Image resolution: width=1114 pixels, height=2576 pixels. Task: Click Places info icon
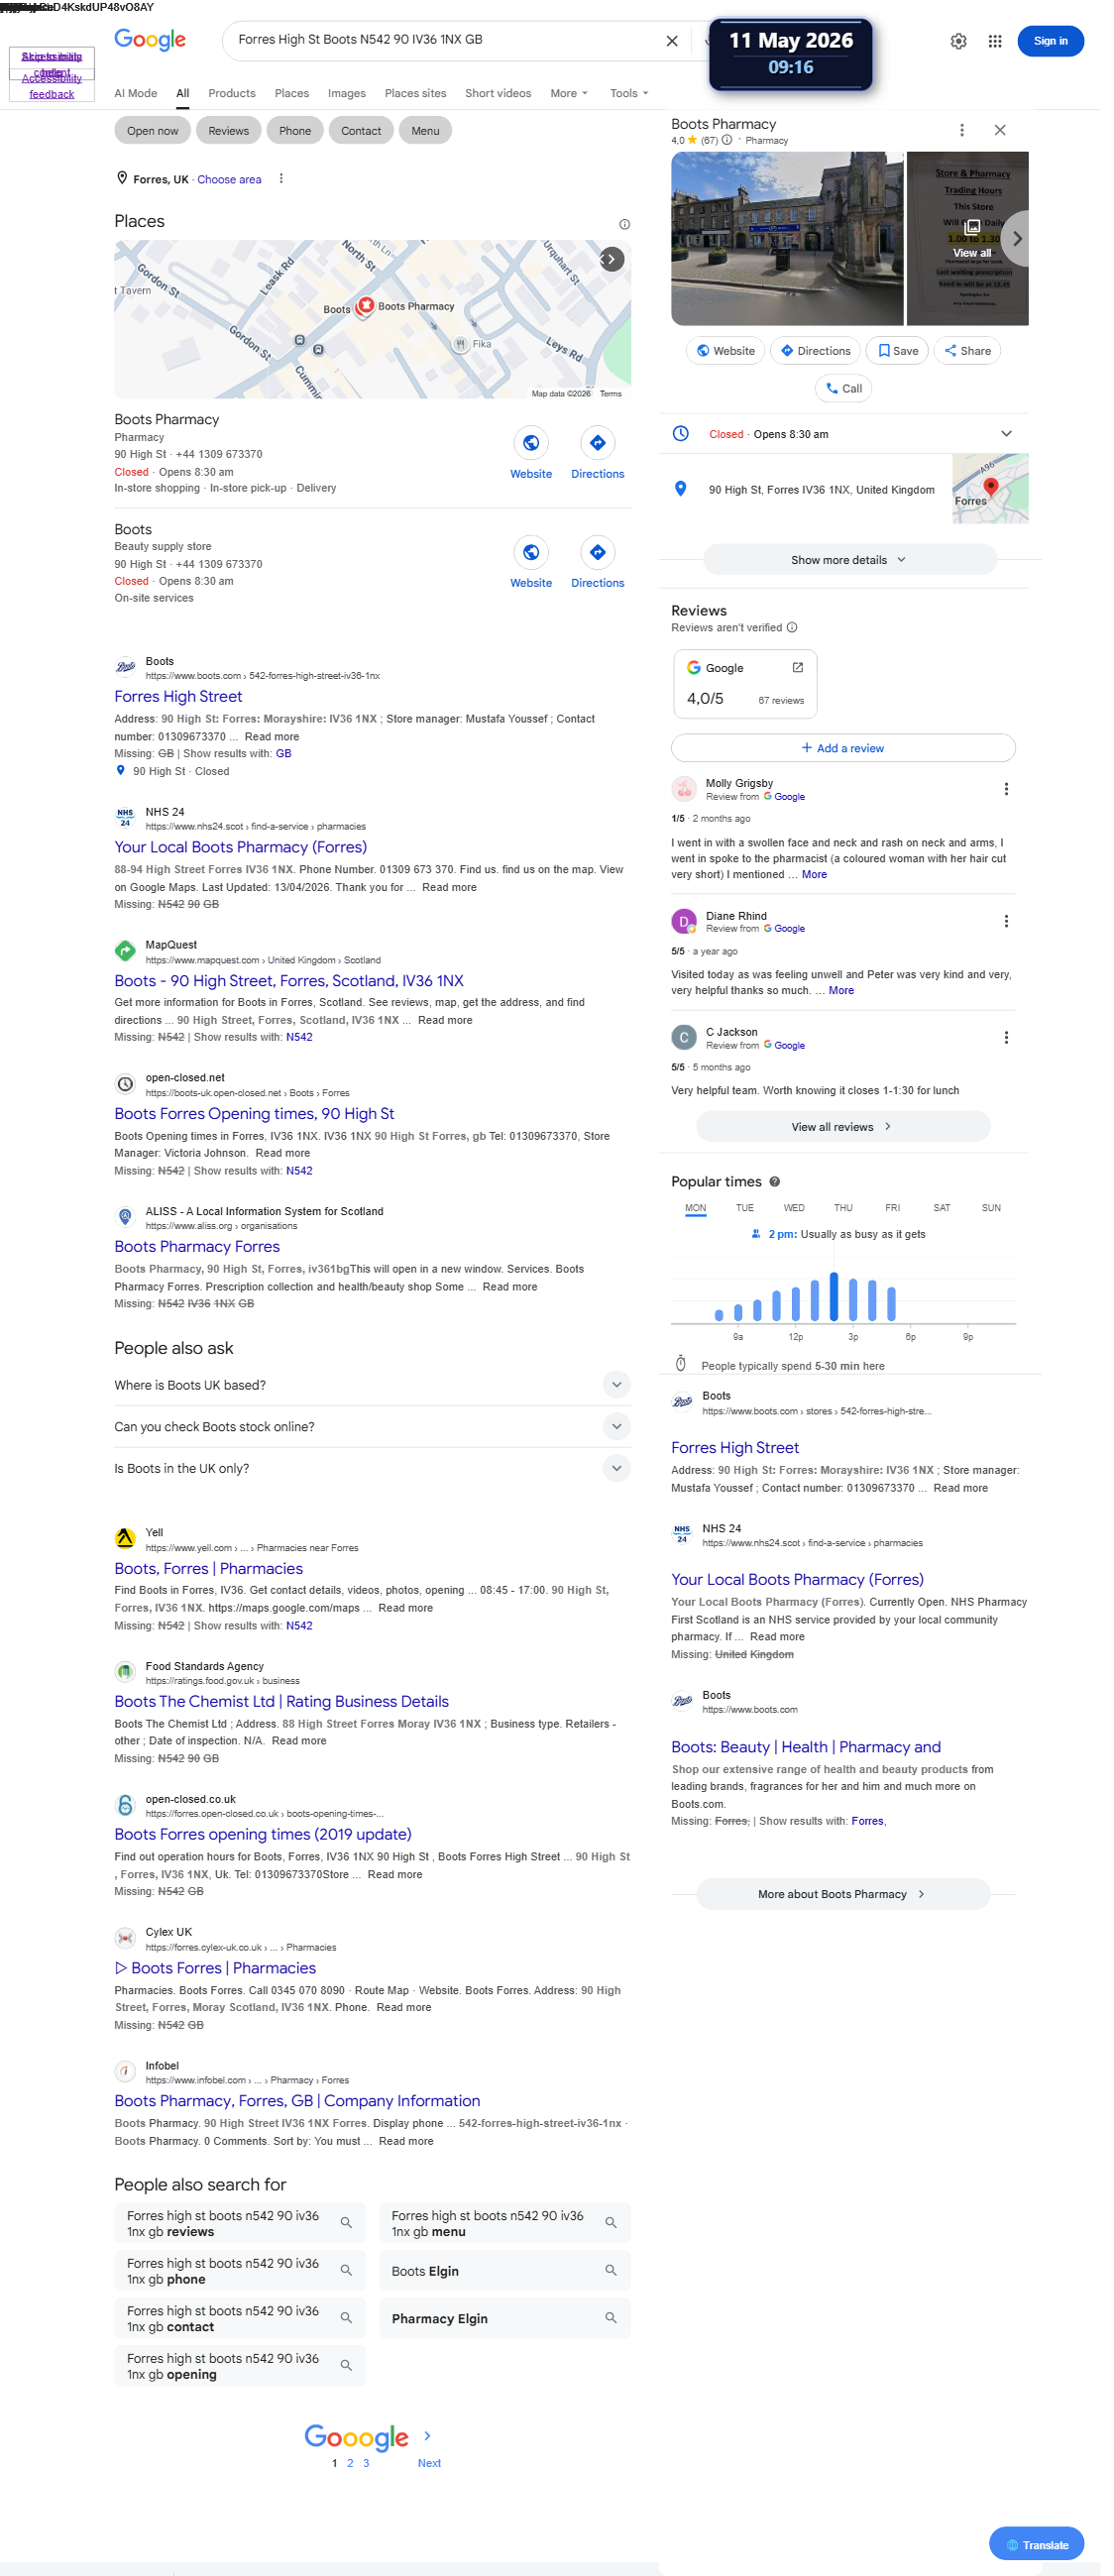point(631,226)
